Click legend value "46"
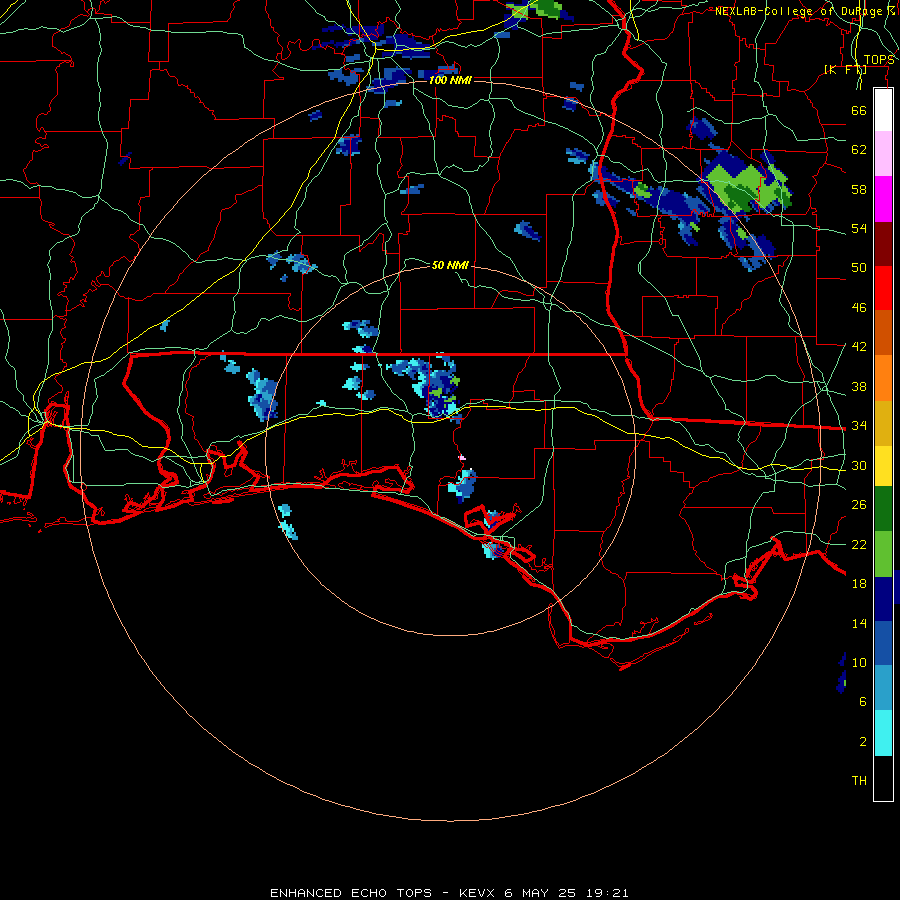900x900 pixels. [859, 308]
